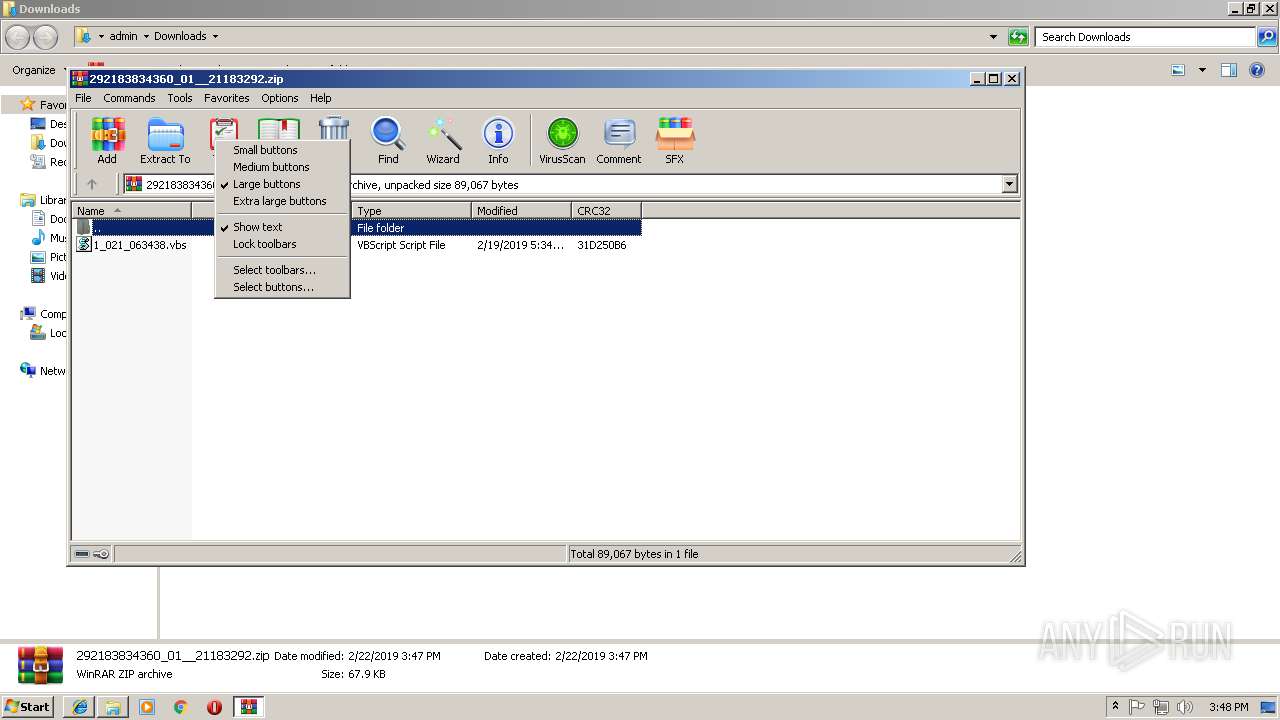This screenshot has width=1280, height=720.
Task: Click the volume speaker tray icon
Action: pos(1185,707)
